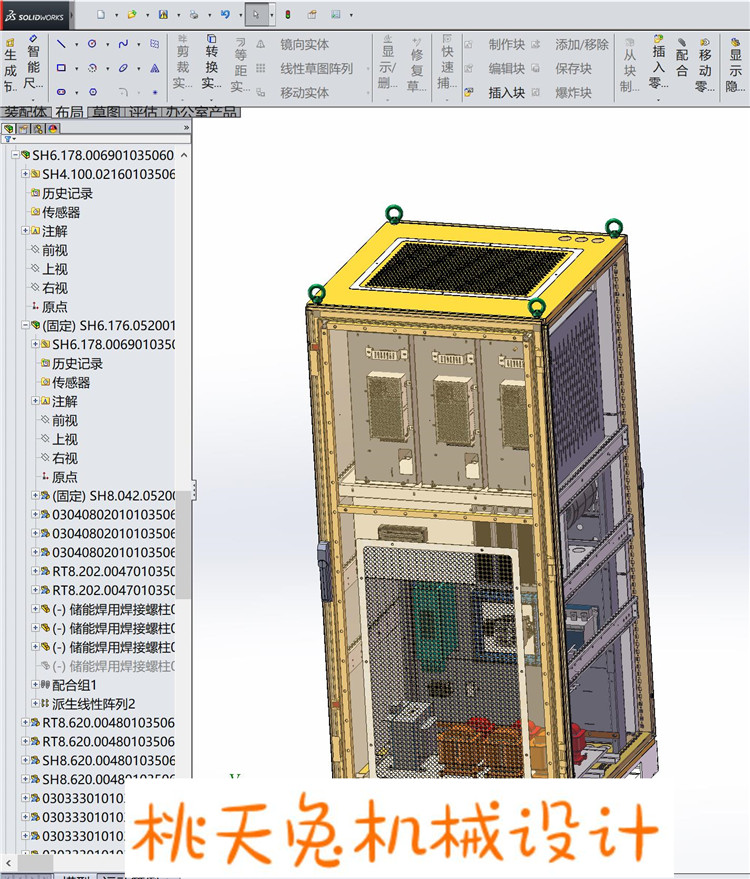Click 插入零部件 Insert Components tool
Image resolution: width=750 pixels, height=879 pixels.
[x=658, y=63]
